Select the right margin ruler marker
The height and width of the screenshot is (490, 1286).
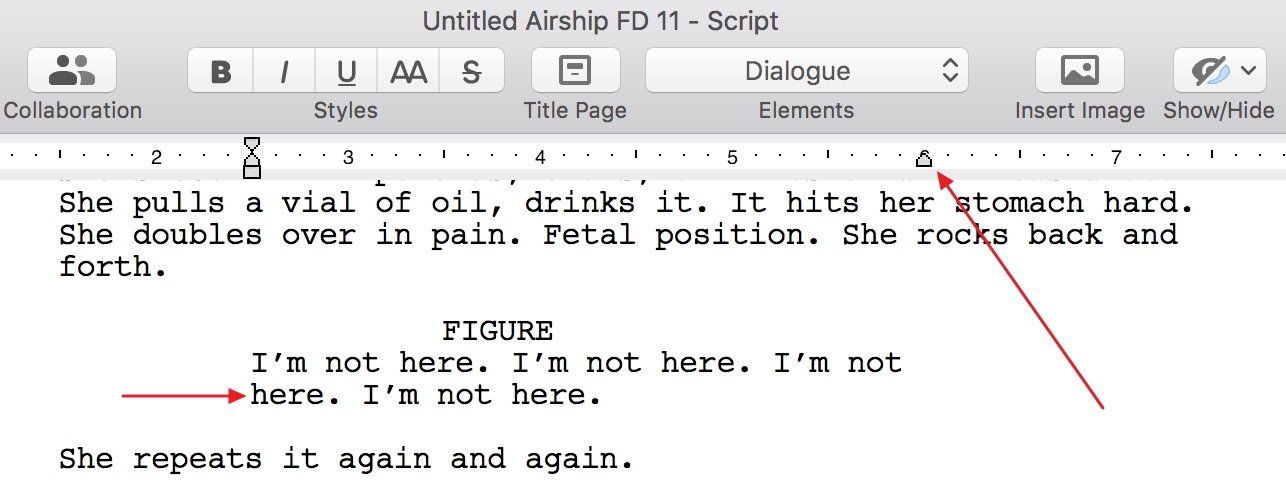[924, 158]
